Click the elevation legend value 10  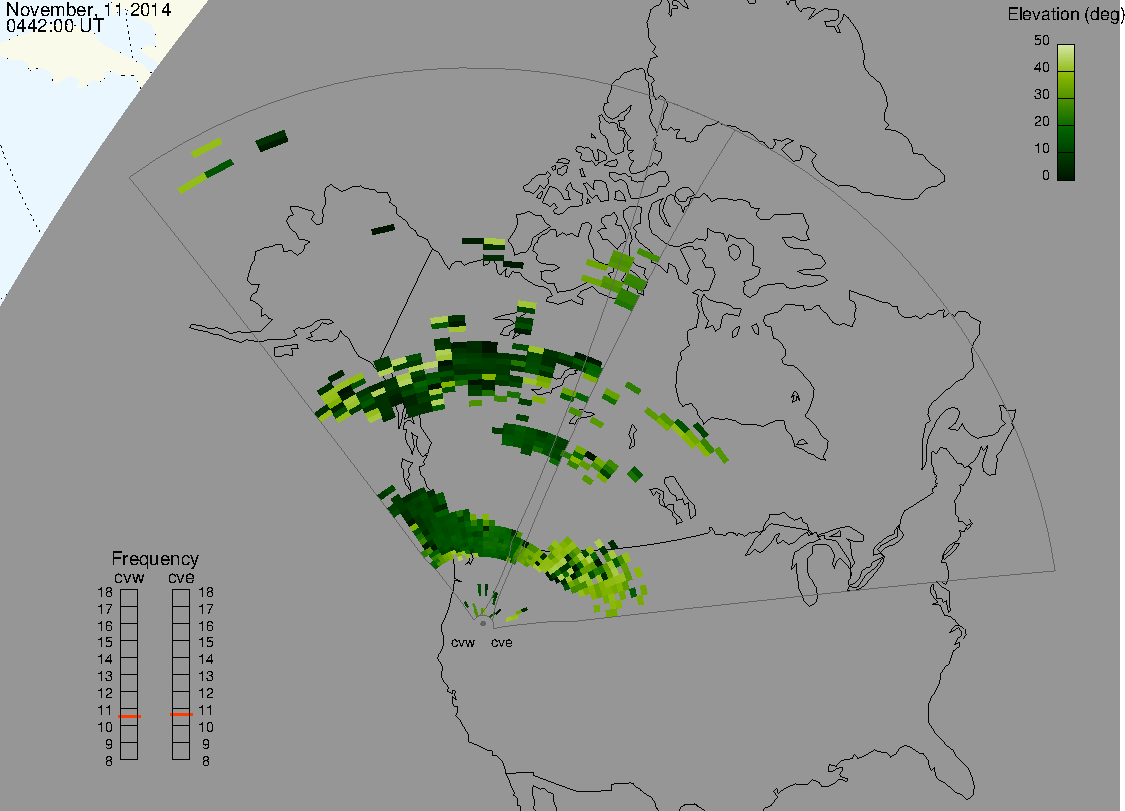(x=1042, y=149)
